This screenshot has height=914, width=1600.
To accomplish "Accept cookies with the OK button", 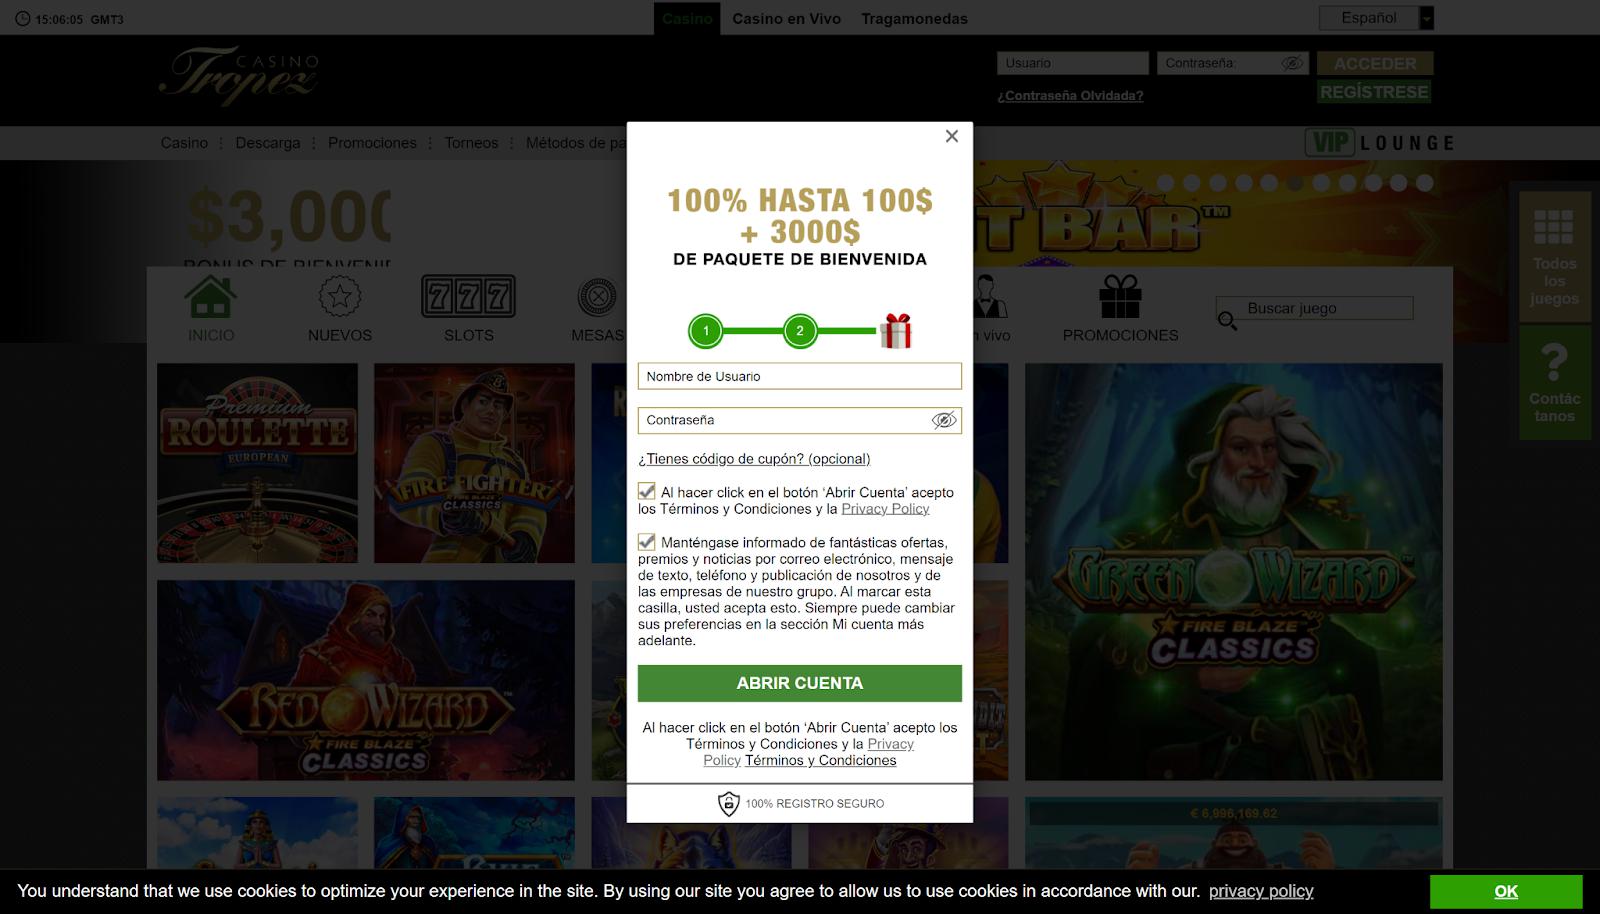I will [x=1506, y=891].
